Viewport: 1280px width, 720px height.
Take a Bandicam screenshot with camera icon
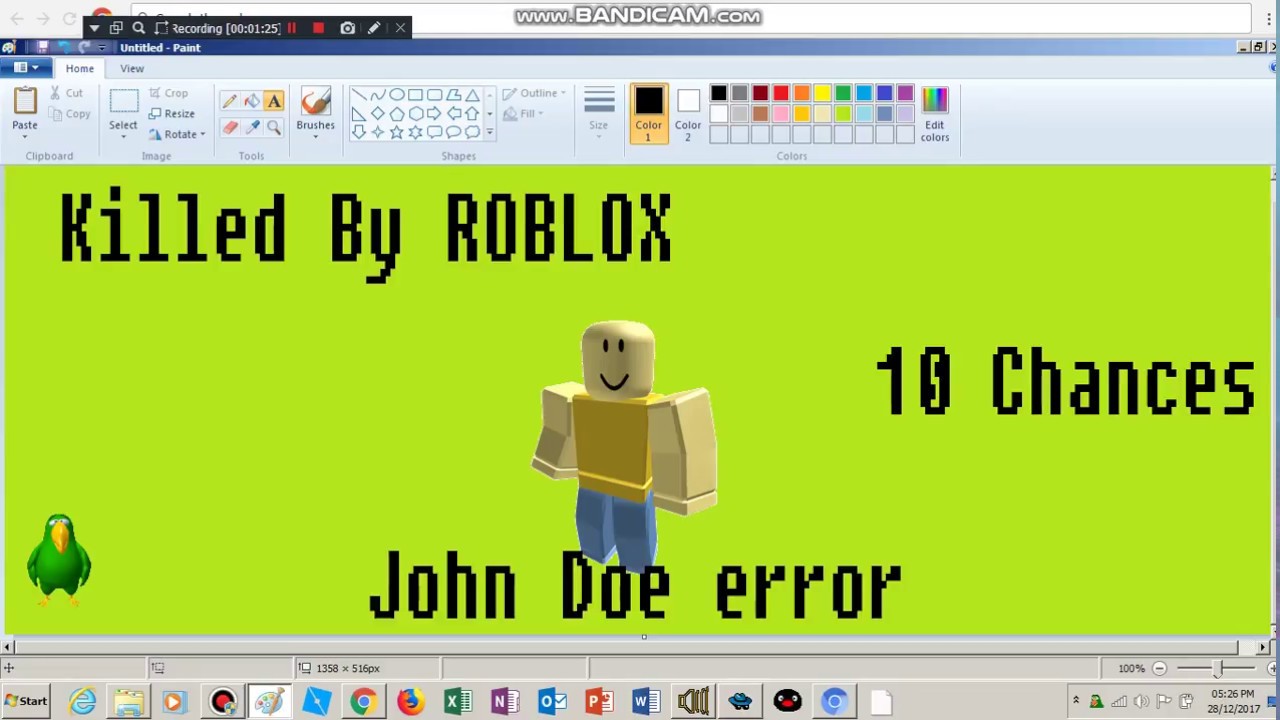pos(347,28)
